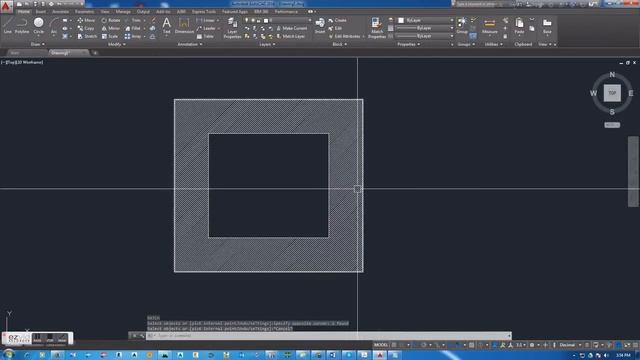The image size is (640, 360).
Task: Expand the Block panel
Action: (x=339, y=44)
